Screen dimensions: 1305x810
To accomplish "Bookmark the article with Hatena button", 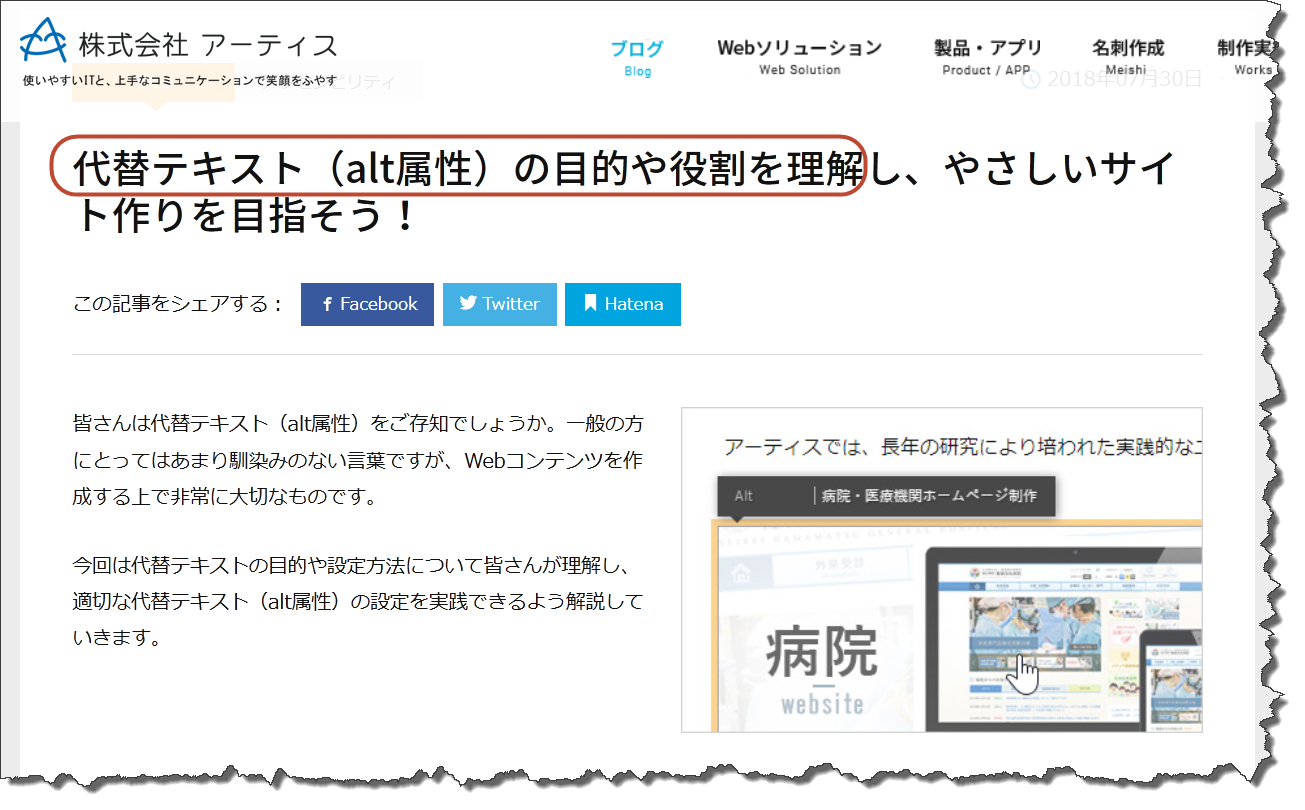I will [623, 304].
